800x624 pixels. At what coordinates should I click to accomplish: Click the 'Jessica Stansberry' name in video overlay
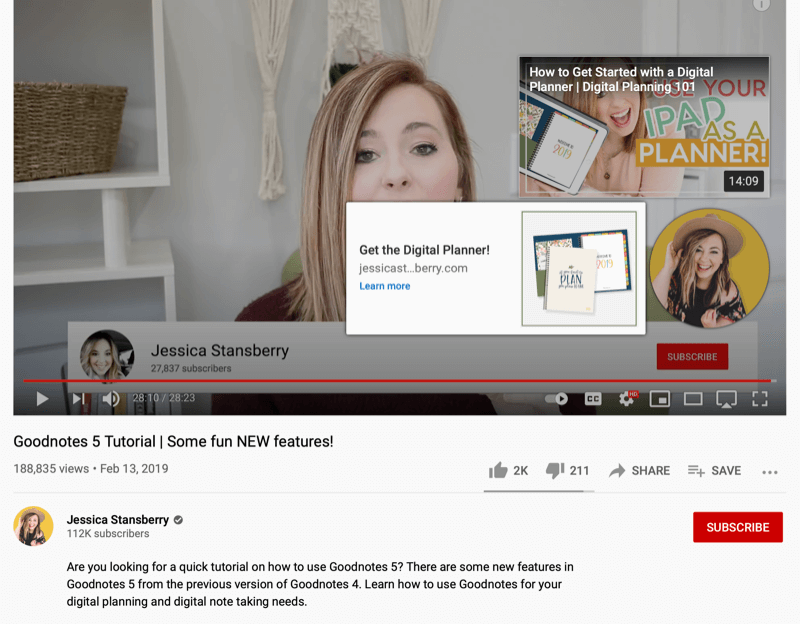point(220,351)
